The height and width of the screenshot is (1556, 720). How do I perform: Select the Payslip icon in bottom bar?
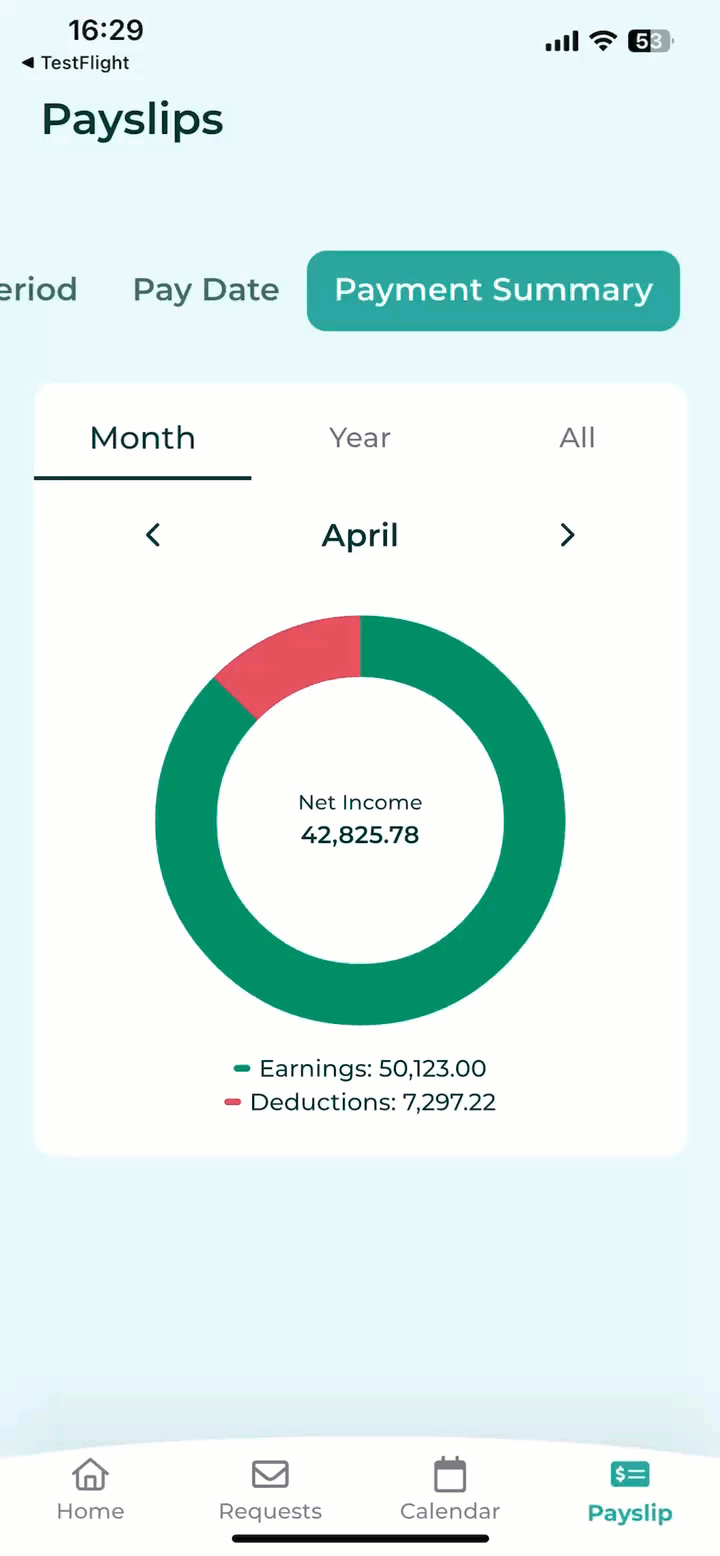coord(630,1474)
